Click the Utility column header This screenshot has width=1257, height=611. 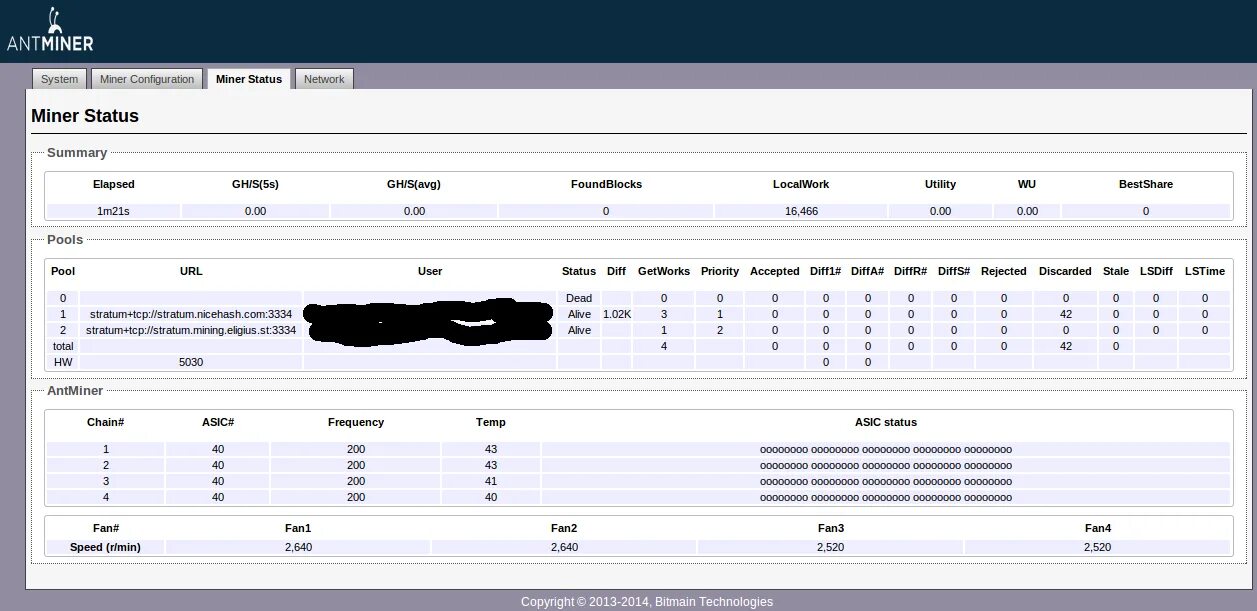tap(940, 184)
